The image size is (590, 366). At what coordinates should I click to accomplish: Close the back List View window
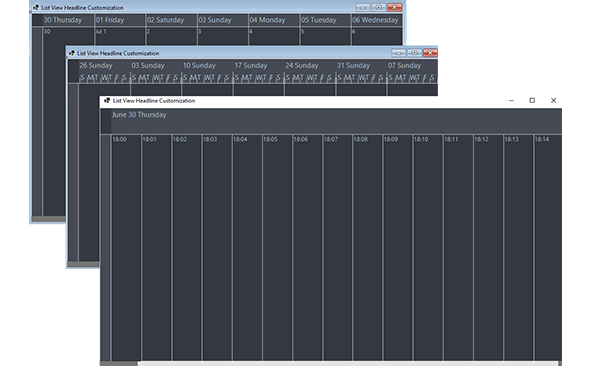tap(394, 7)
